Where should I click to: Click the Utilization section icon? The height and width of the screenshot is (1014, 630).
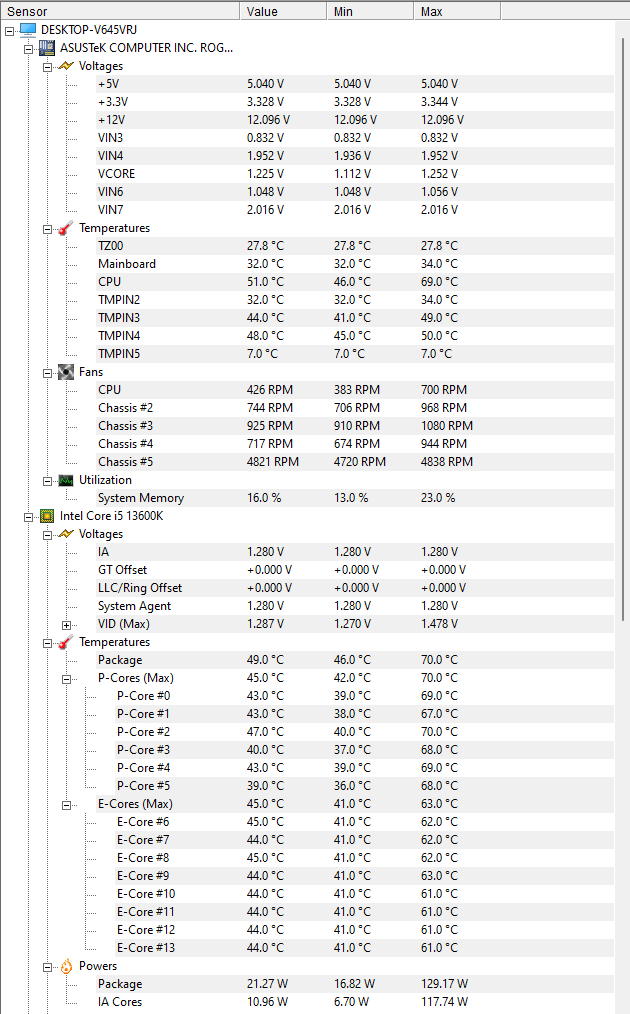[x=66, y=480]
